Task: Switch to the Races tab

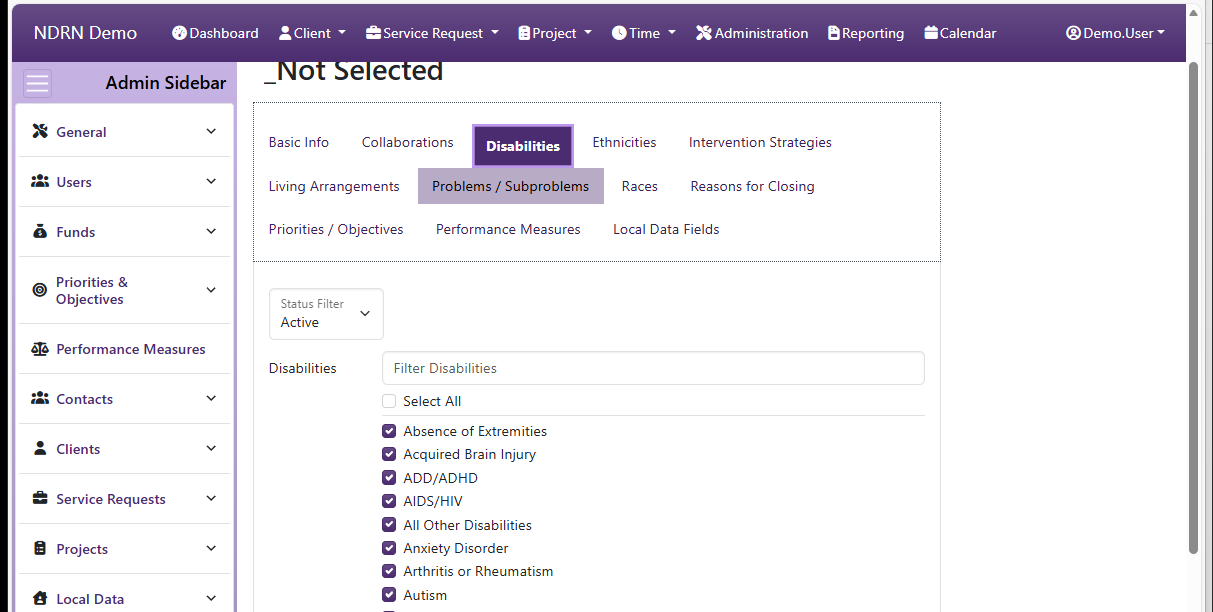Action: (640, 186)
